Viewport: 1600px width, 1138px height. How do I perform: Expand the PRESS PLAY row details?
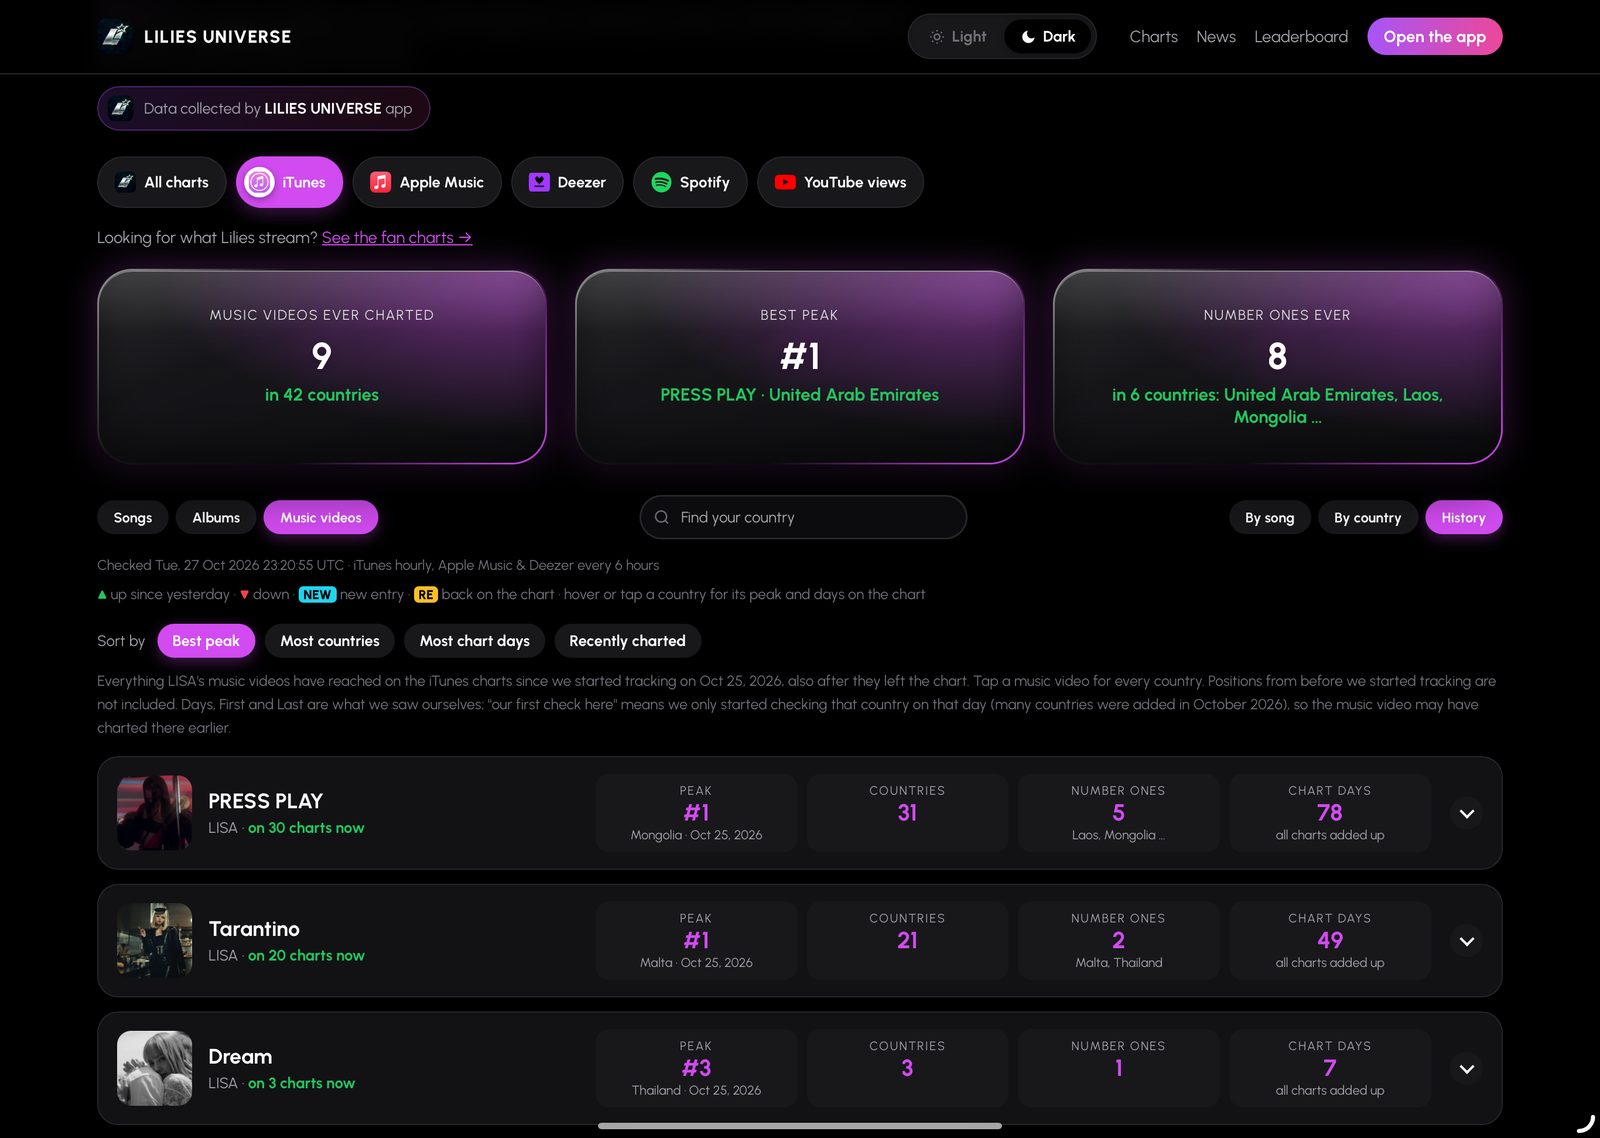point(1466,813)
